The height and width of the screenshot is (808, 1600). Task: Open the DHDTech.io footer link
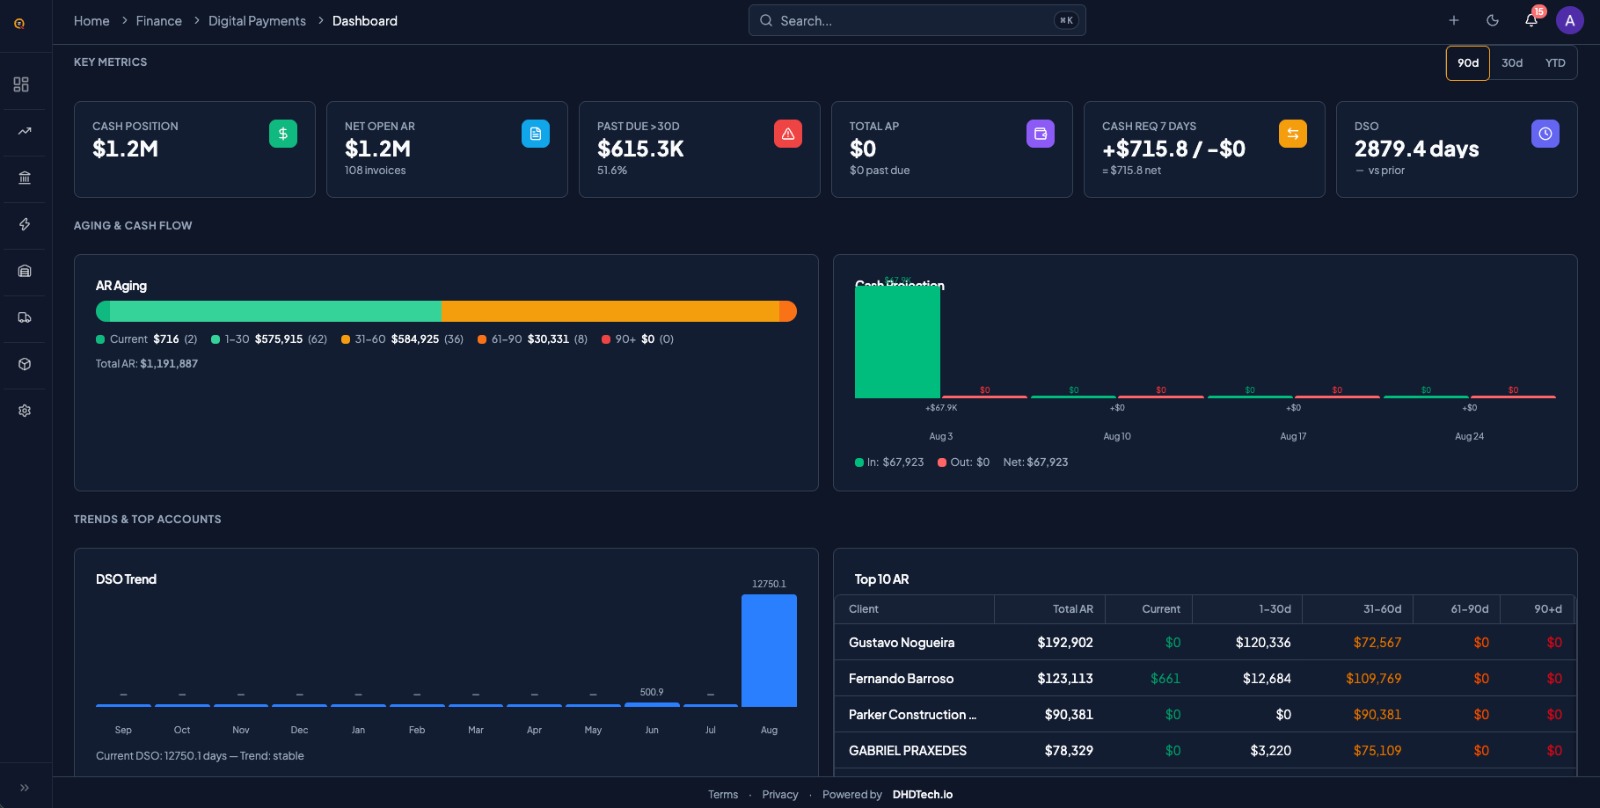922,795
